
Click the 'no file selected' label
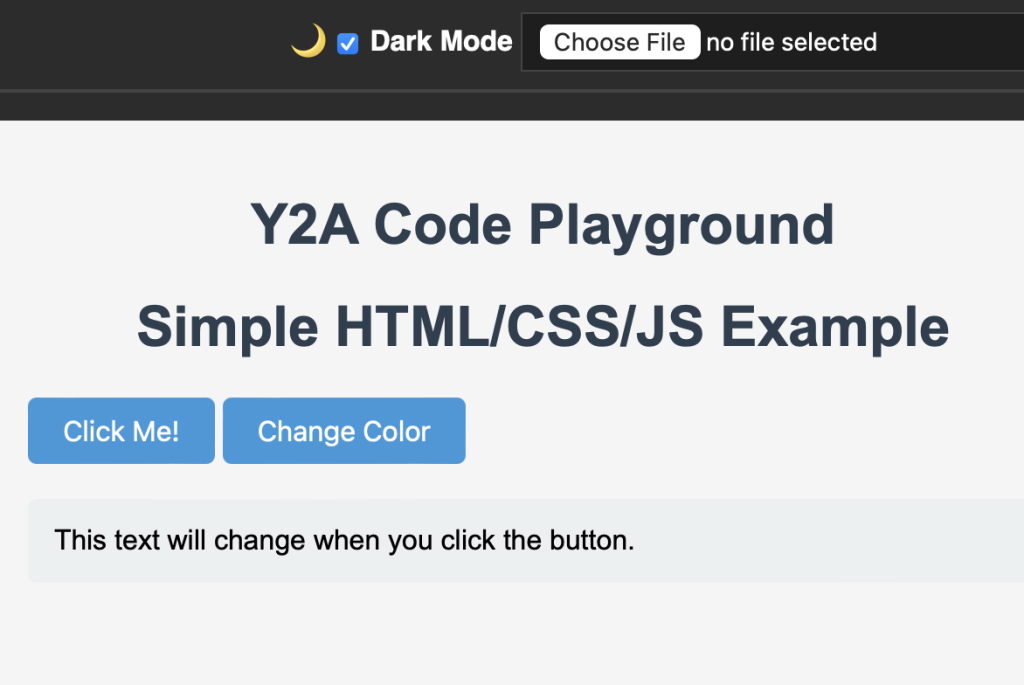[x=791, y=42]
